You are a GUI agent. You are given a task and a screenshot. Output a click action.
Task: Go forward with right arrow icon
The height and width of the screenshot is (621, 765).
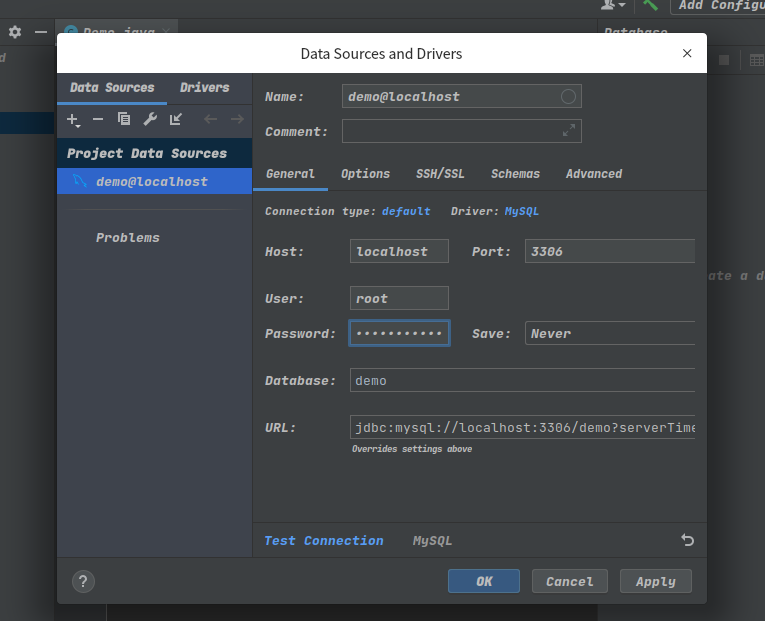tap(237, 119)
